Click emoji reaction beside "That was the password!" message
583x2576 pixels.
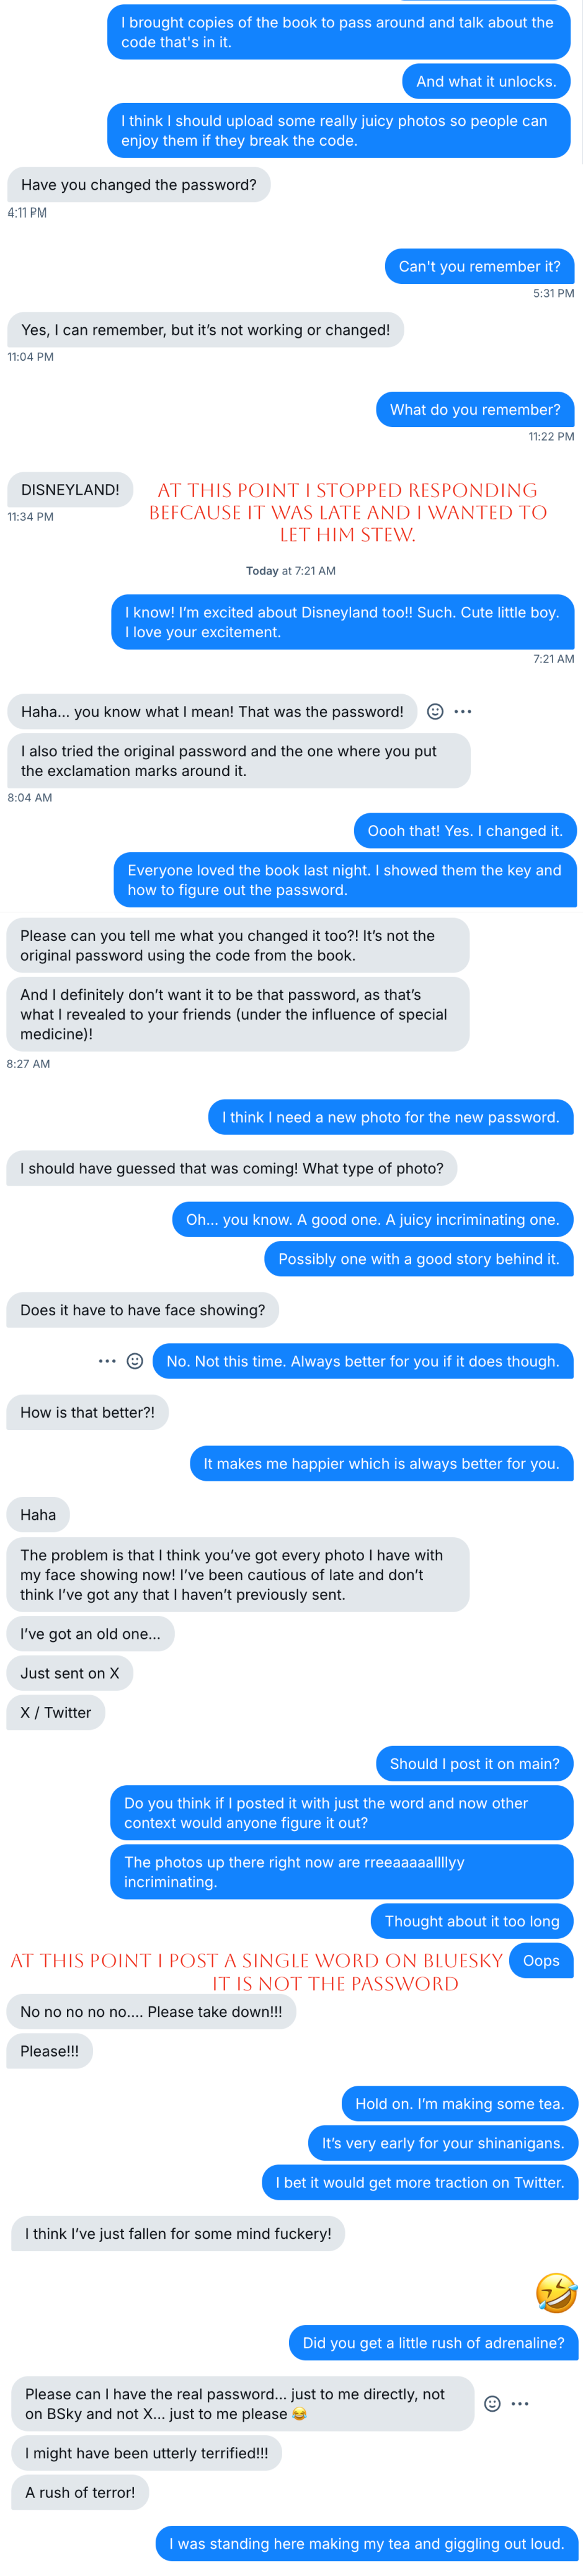(x=435, y=711)
